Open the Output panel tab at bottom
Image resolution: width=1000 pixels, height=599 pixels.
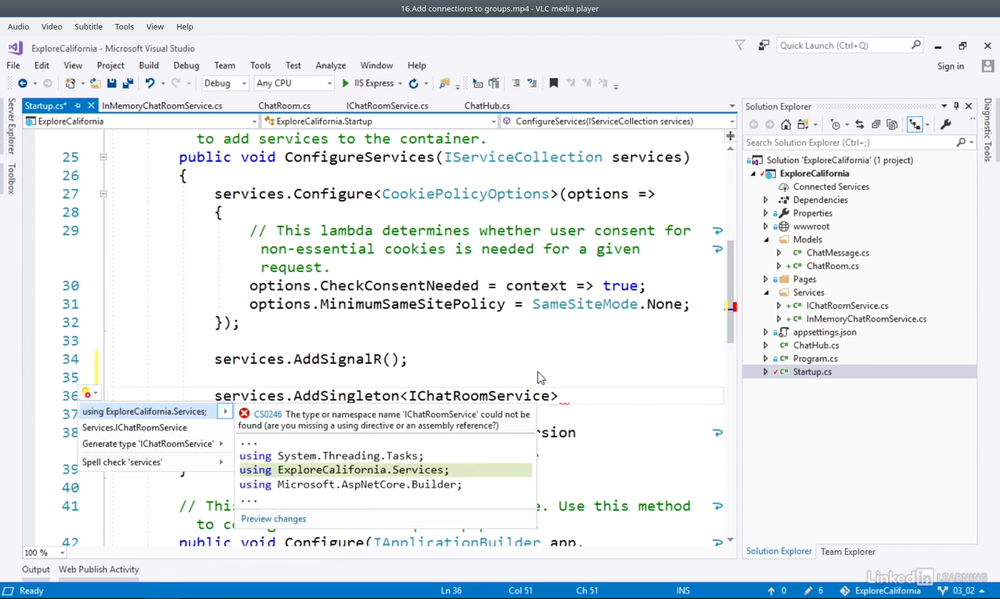click(x=36, y=570)
